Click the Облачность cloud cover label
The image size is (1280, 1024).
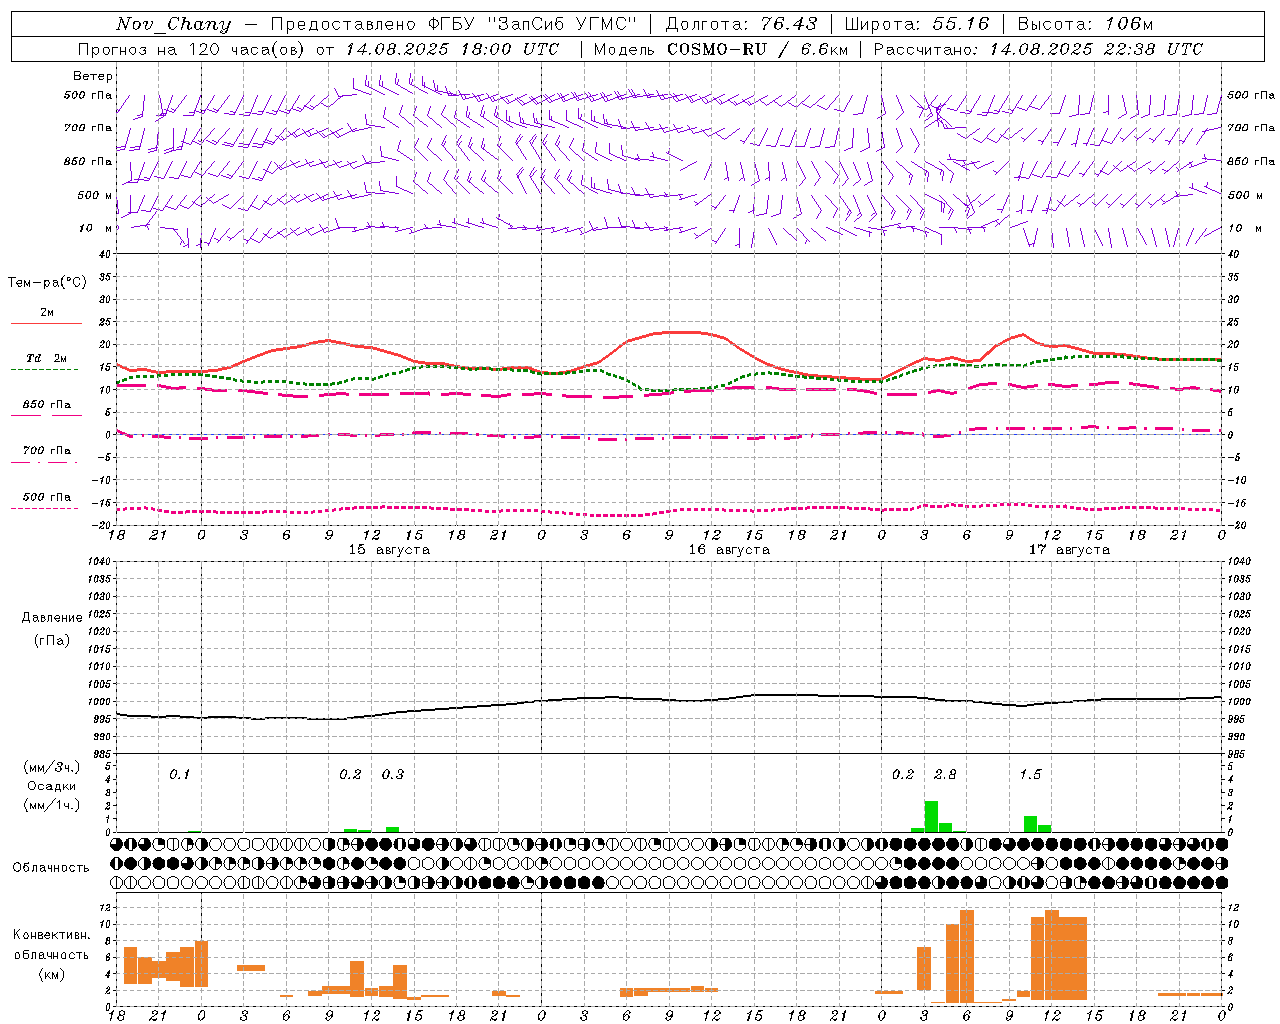[x=51, y=868]
